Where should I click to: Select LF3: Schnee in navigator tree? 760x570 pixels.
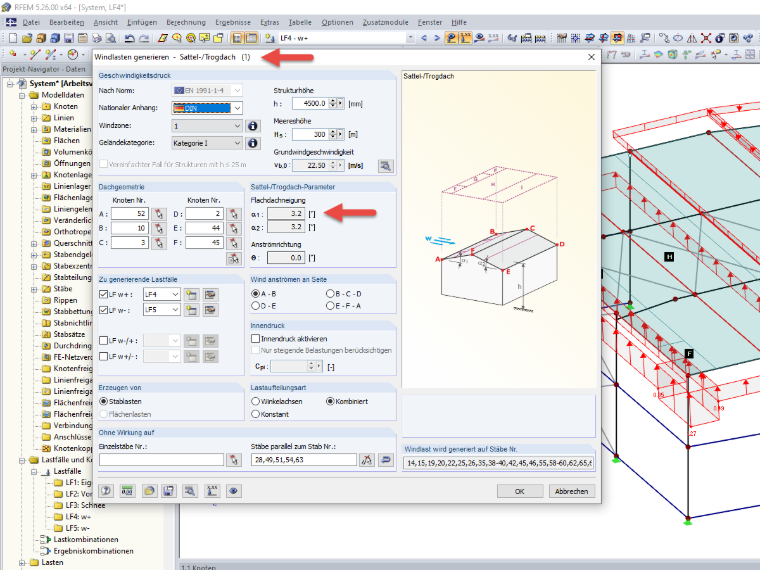85,505
